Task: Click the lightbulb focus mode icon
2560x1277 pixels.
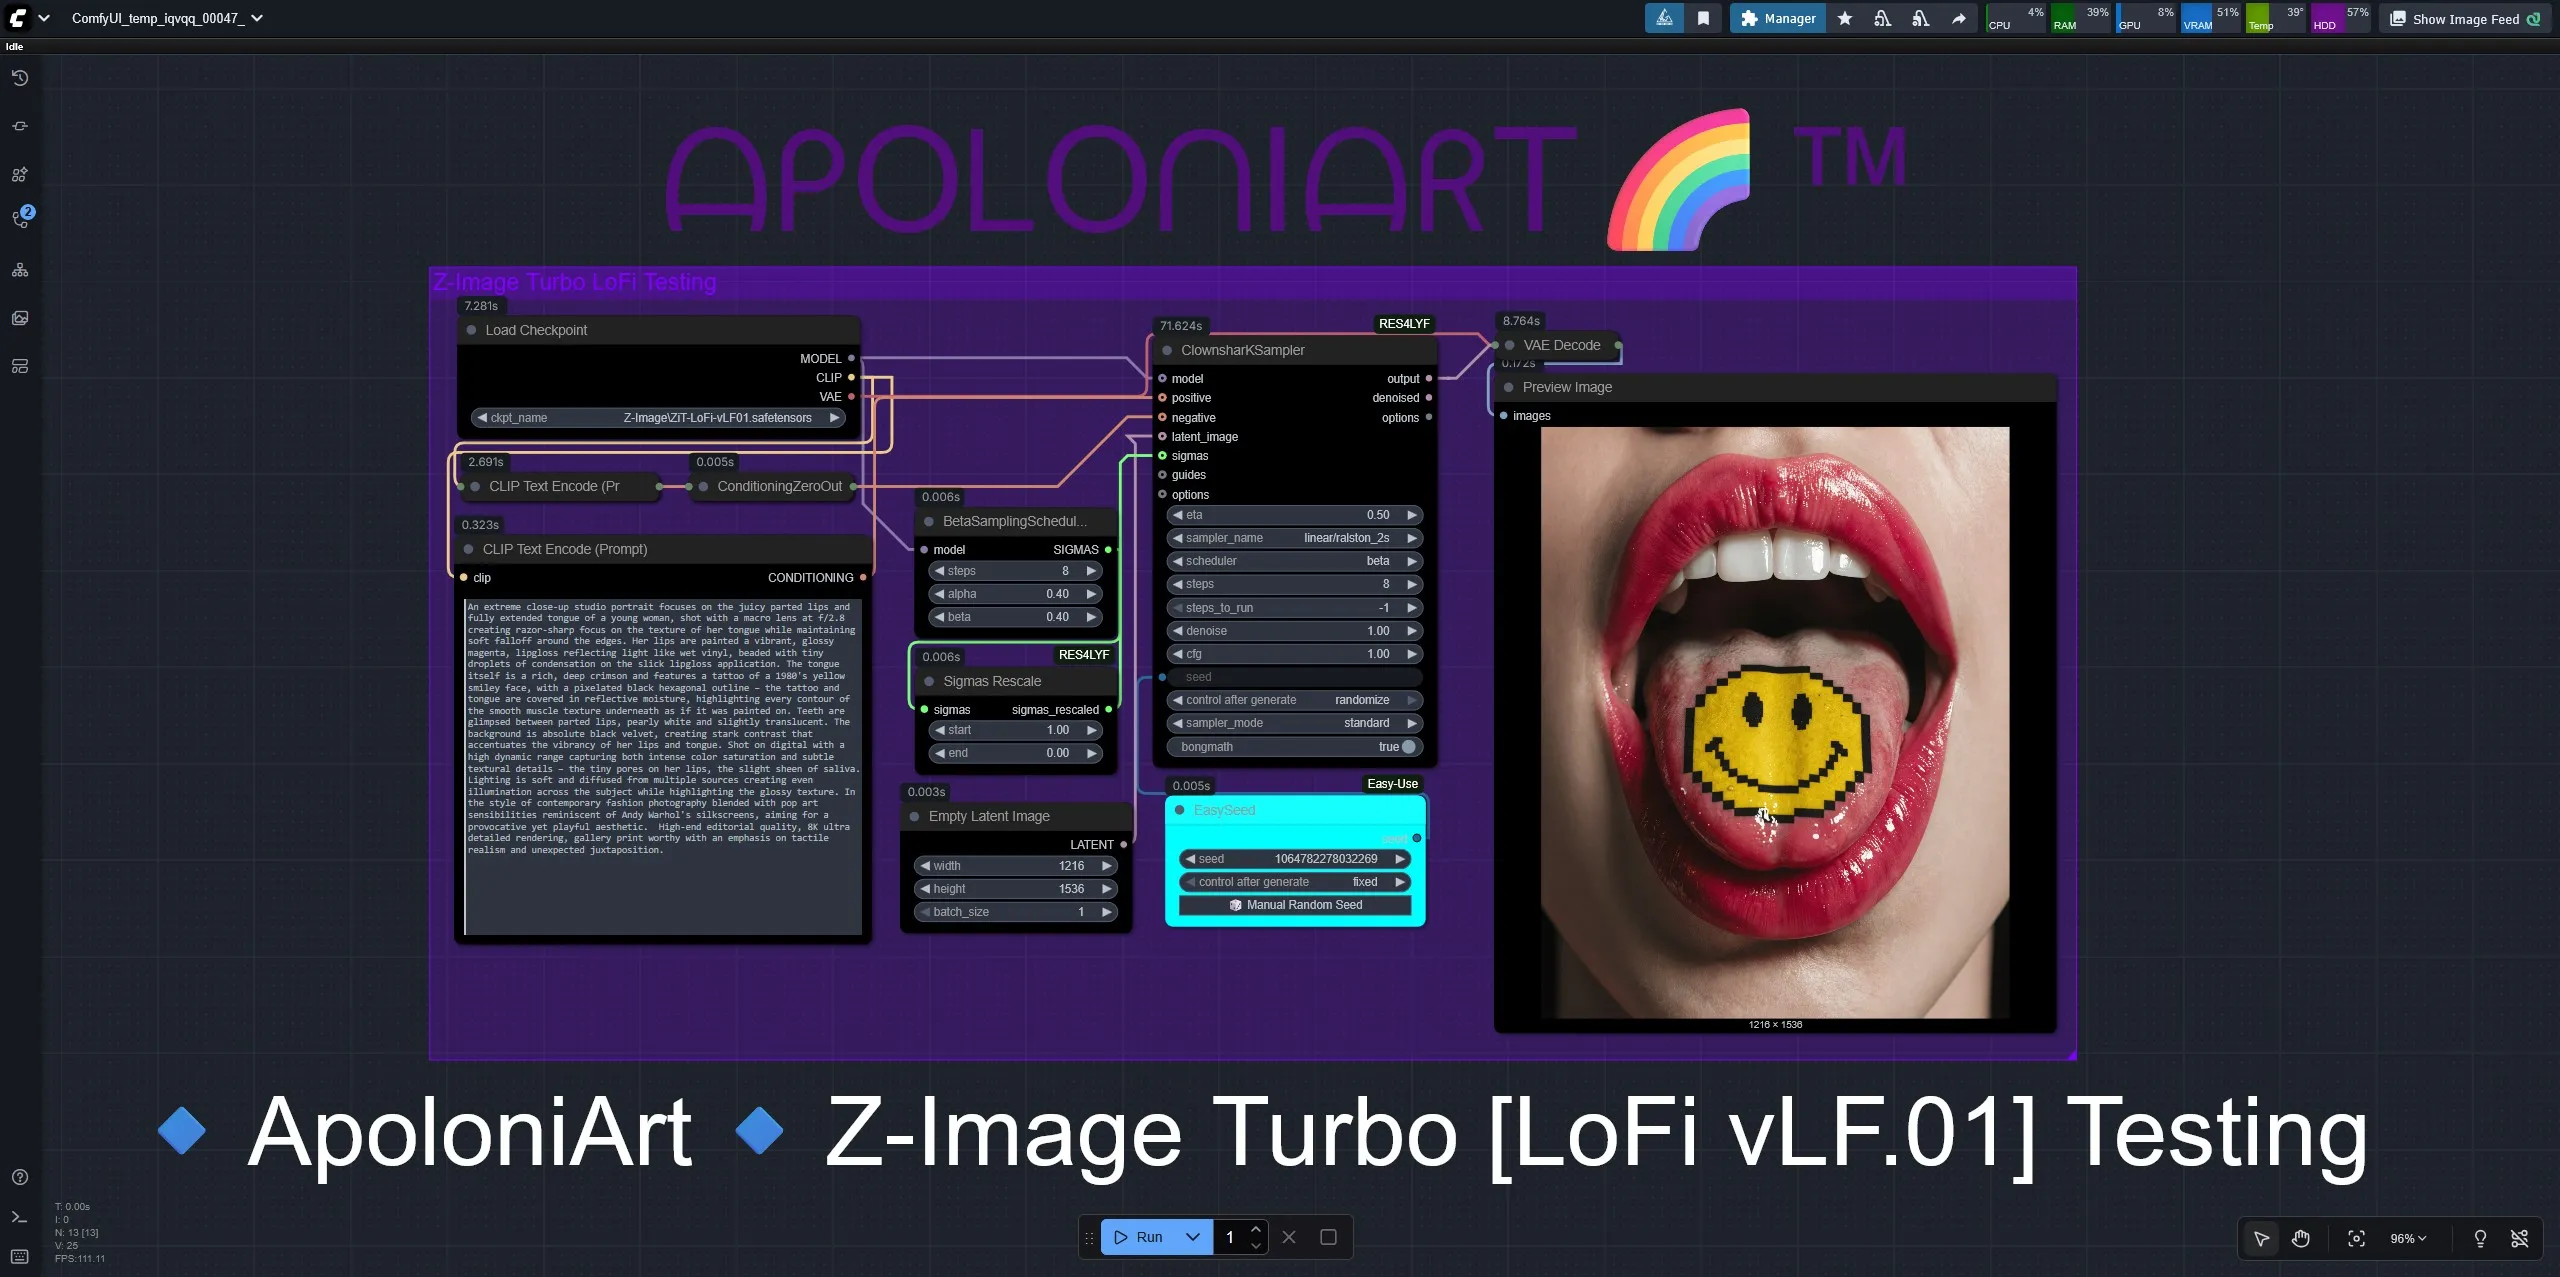Action: click(x=2480, y=1238)
